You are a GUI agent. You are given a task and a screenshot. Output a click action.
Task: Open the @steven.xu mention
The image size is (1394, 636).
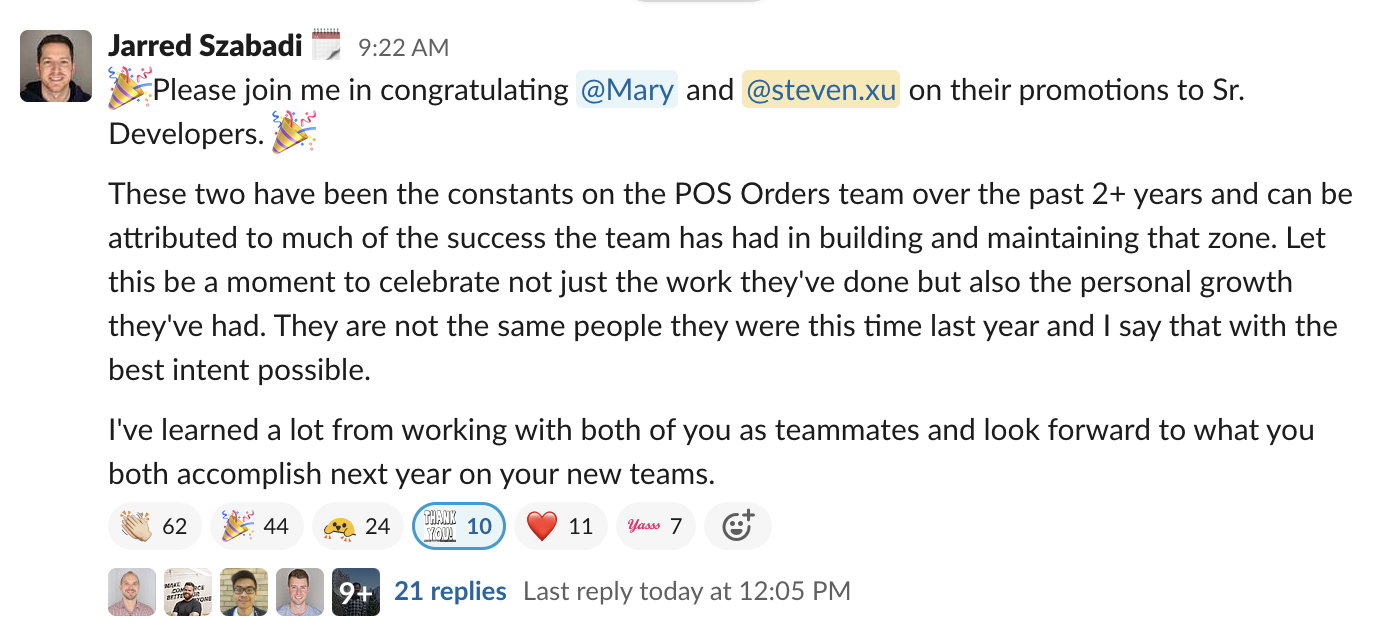point(821,90)
